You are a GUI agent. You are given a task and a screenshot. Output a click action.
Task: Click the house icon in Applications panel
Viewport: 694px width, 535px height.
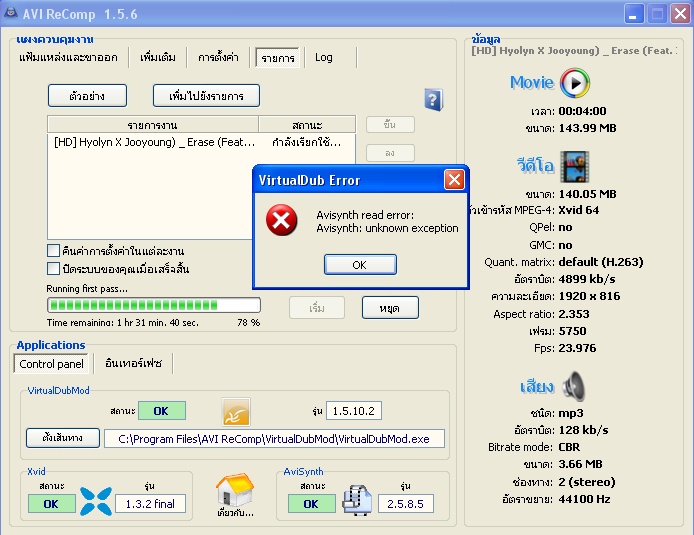[x=233, y=490]
